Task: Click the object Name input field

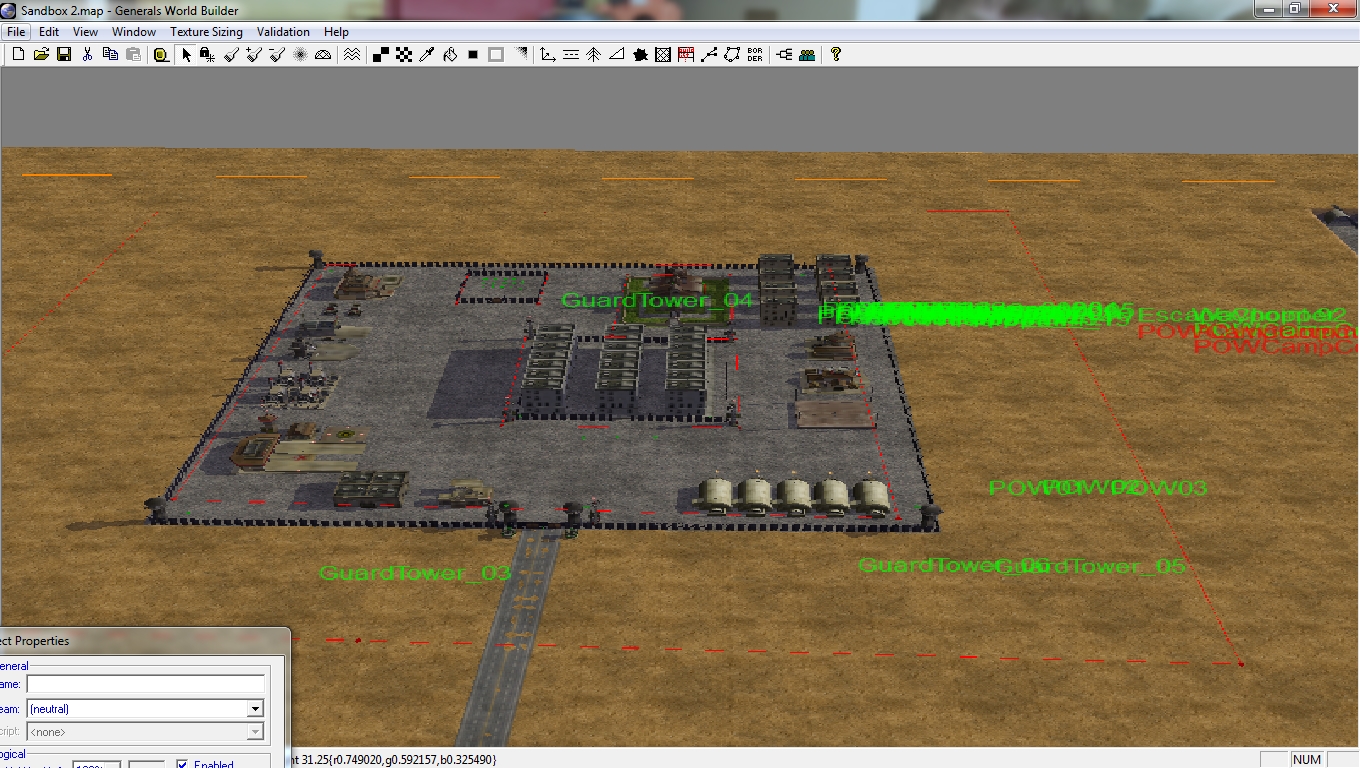Action: click(x=145, y=685)
